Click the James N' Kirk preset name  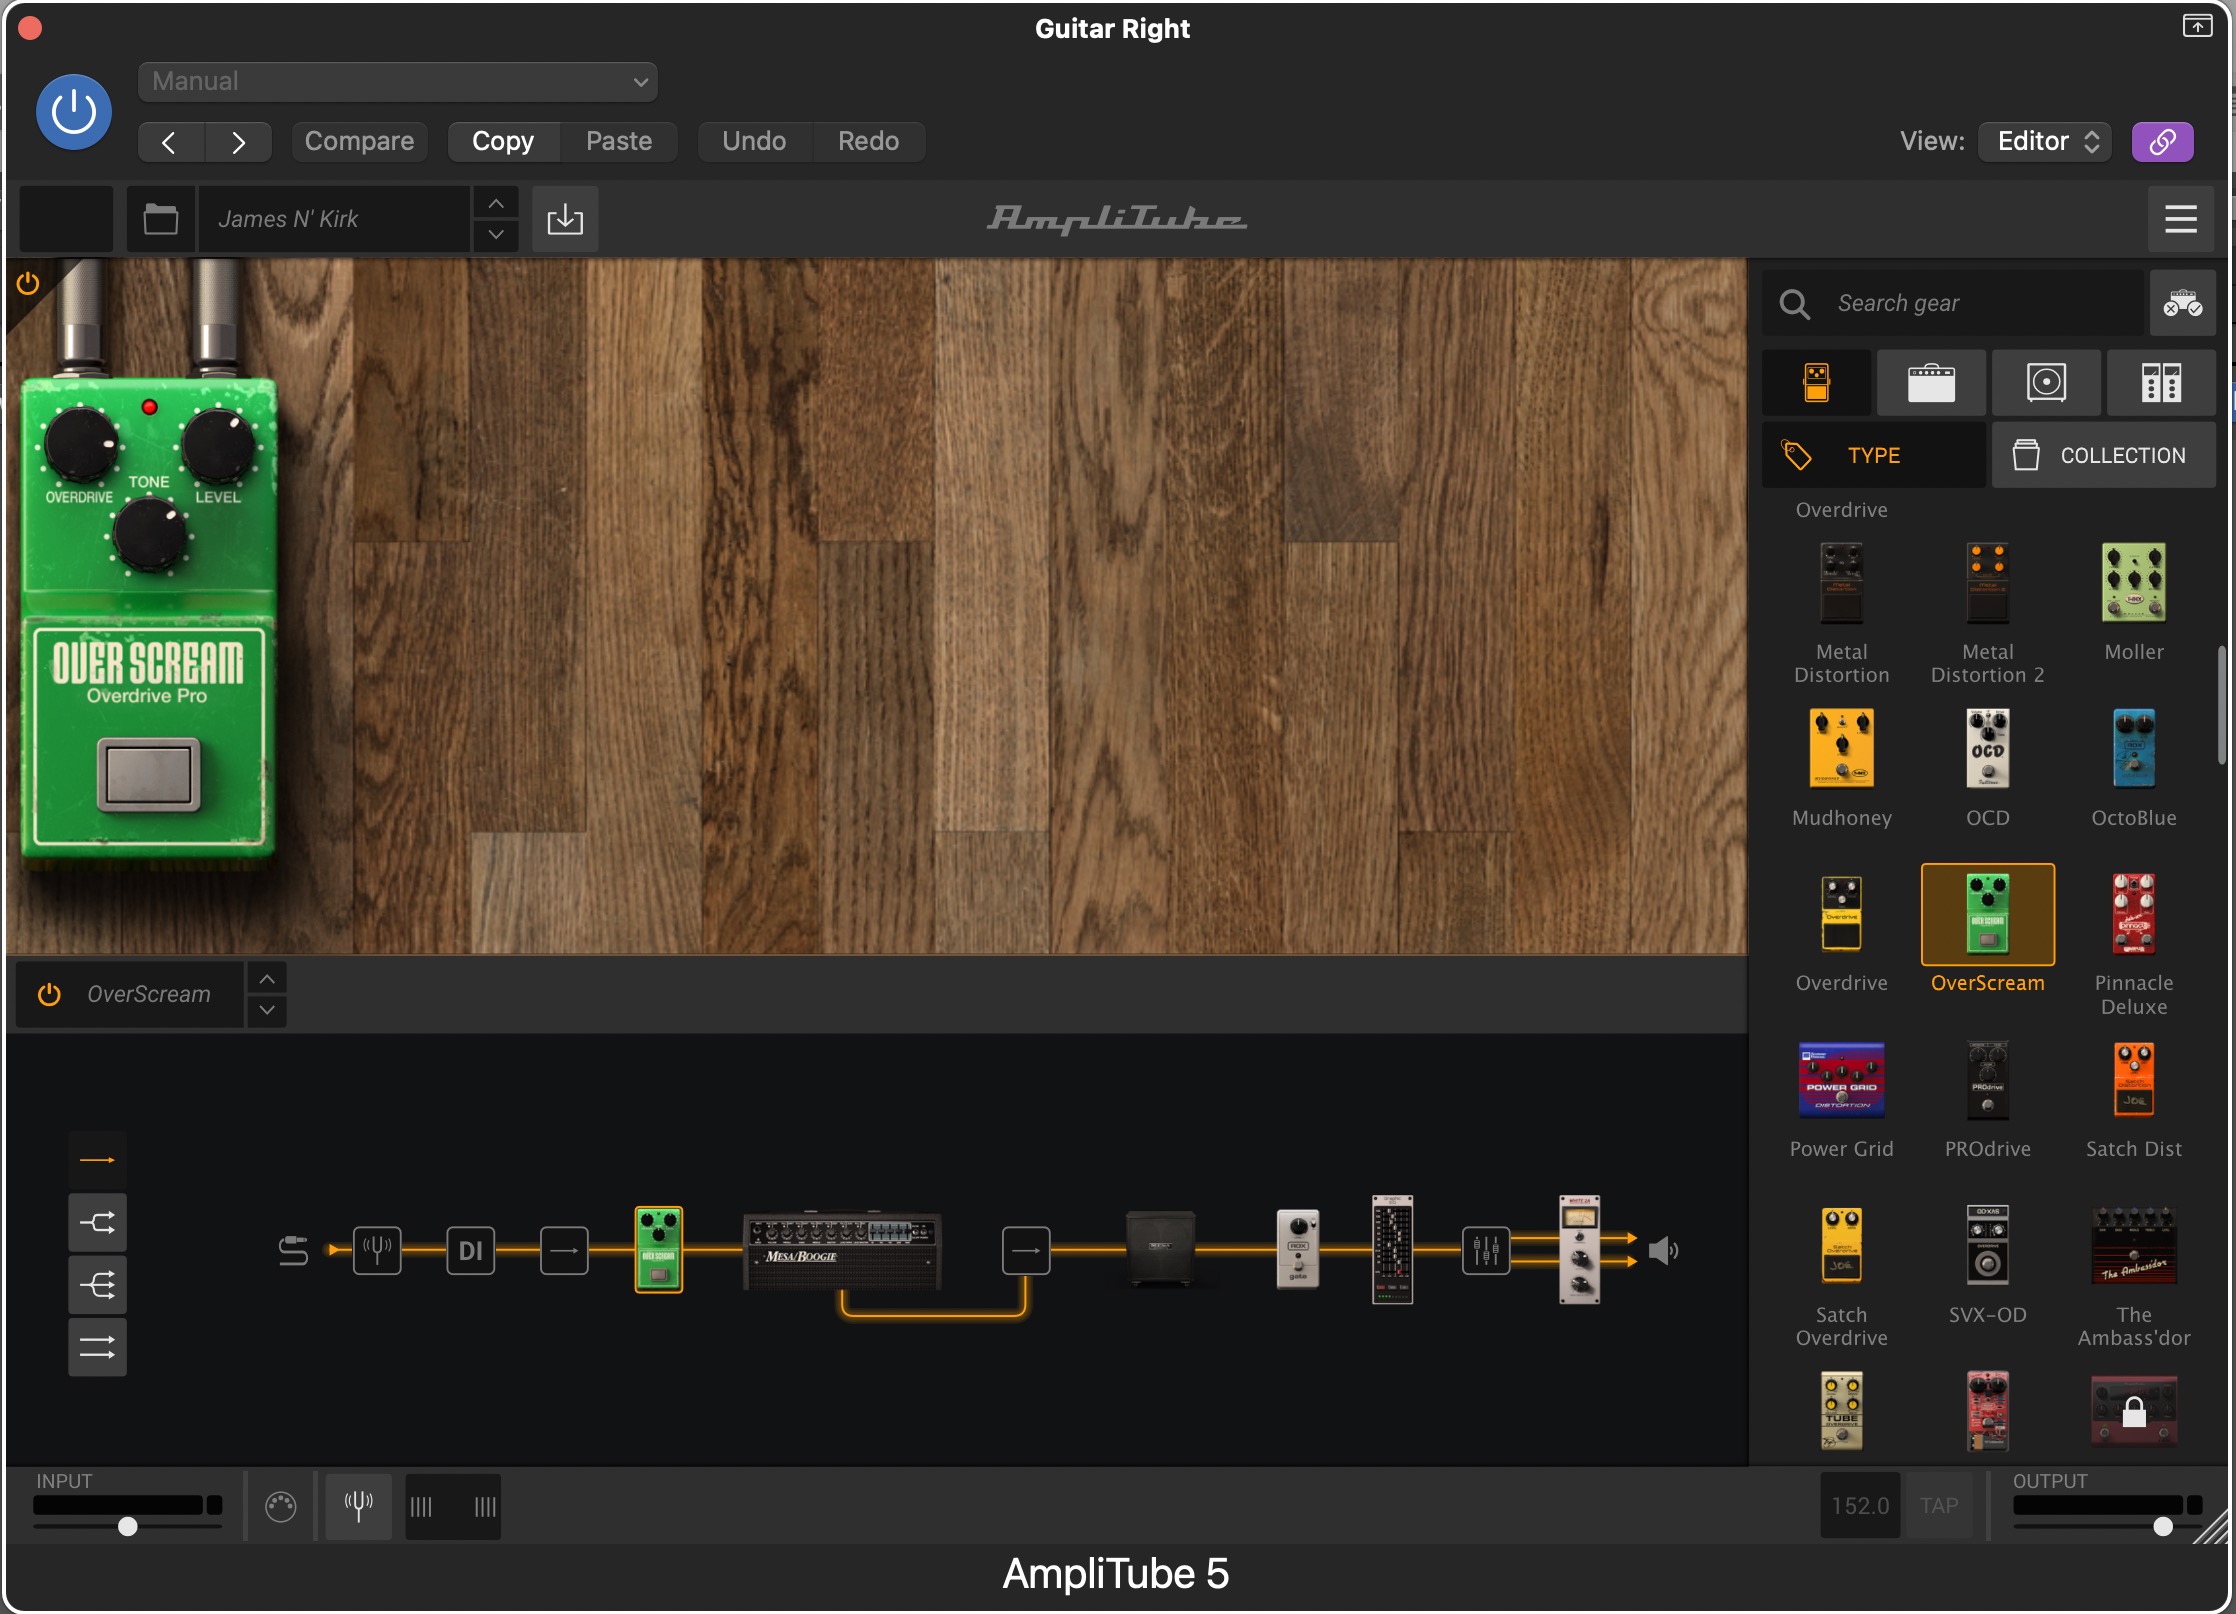click(334, 219)
